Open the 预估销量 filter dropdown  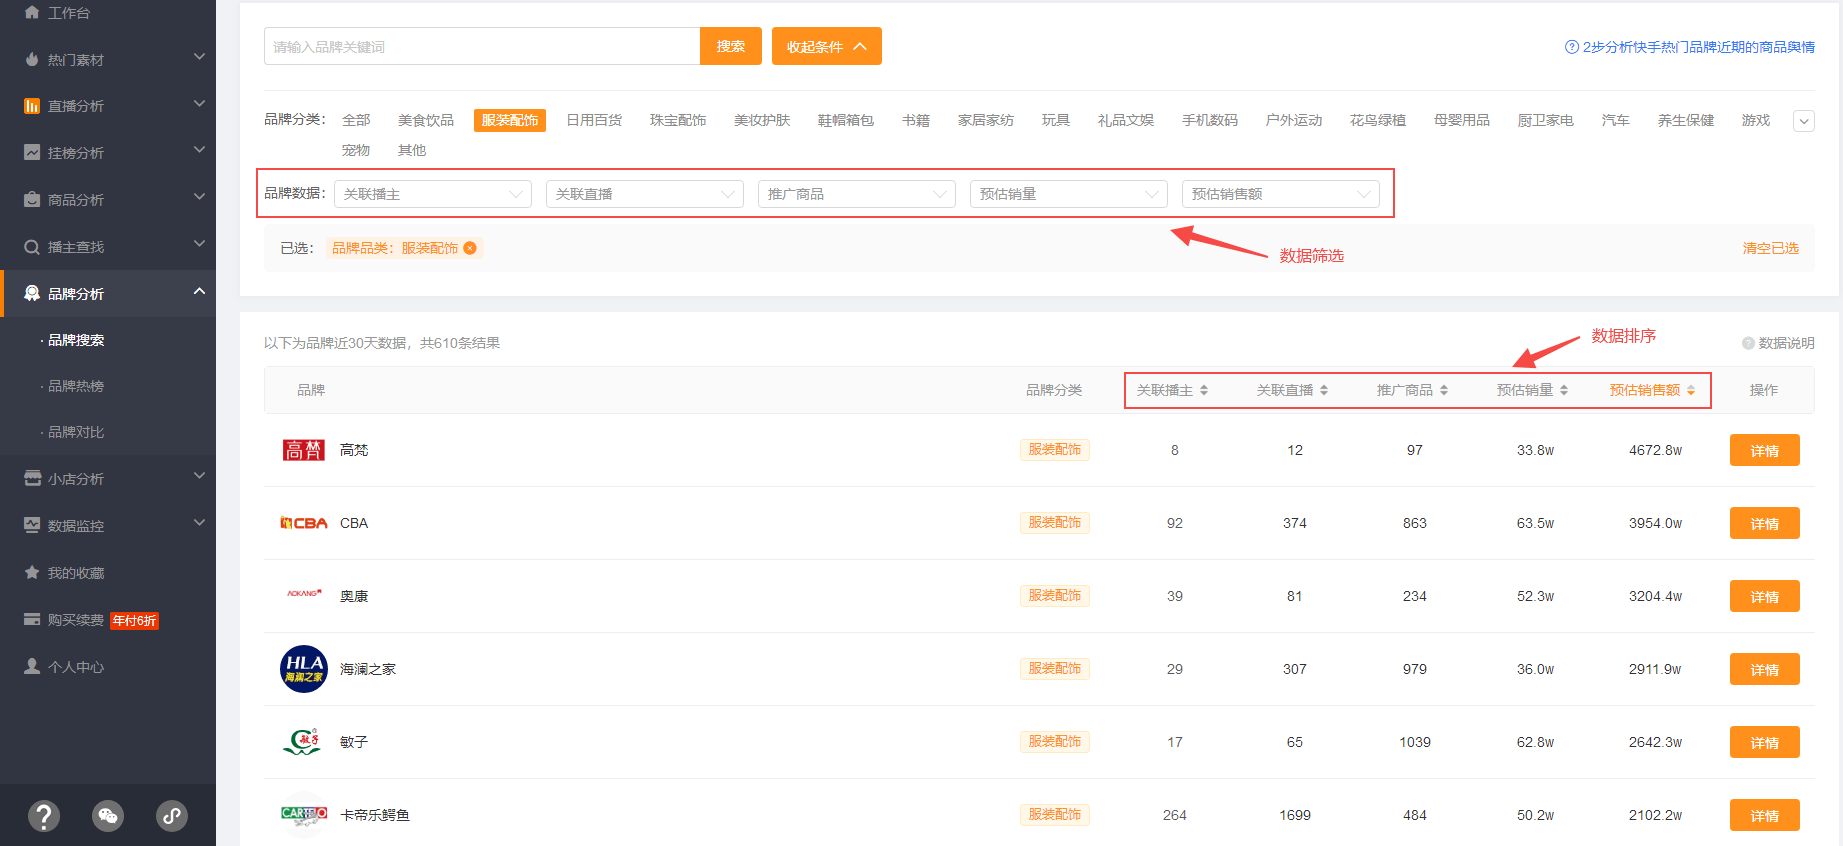click(1069, 194)
